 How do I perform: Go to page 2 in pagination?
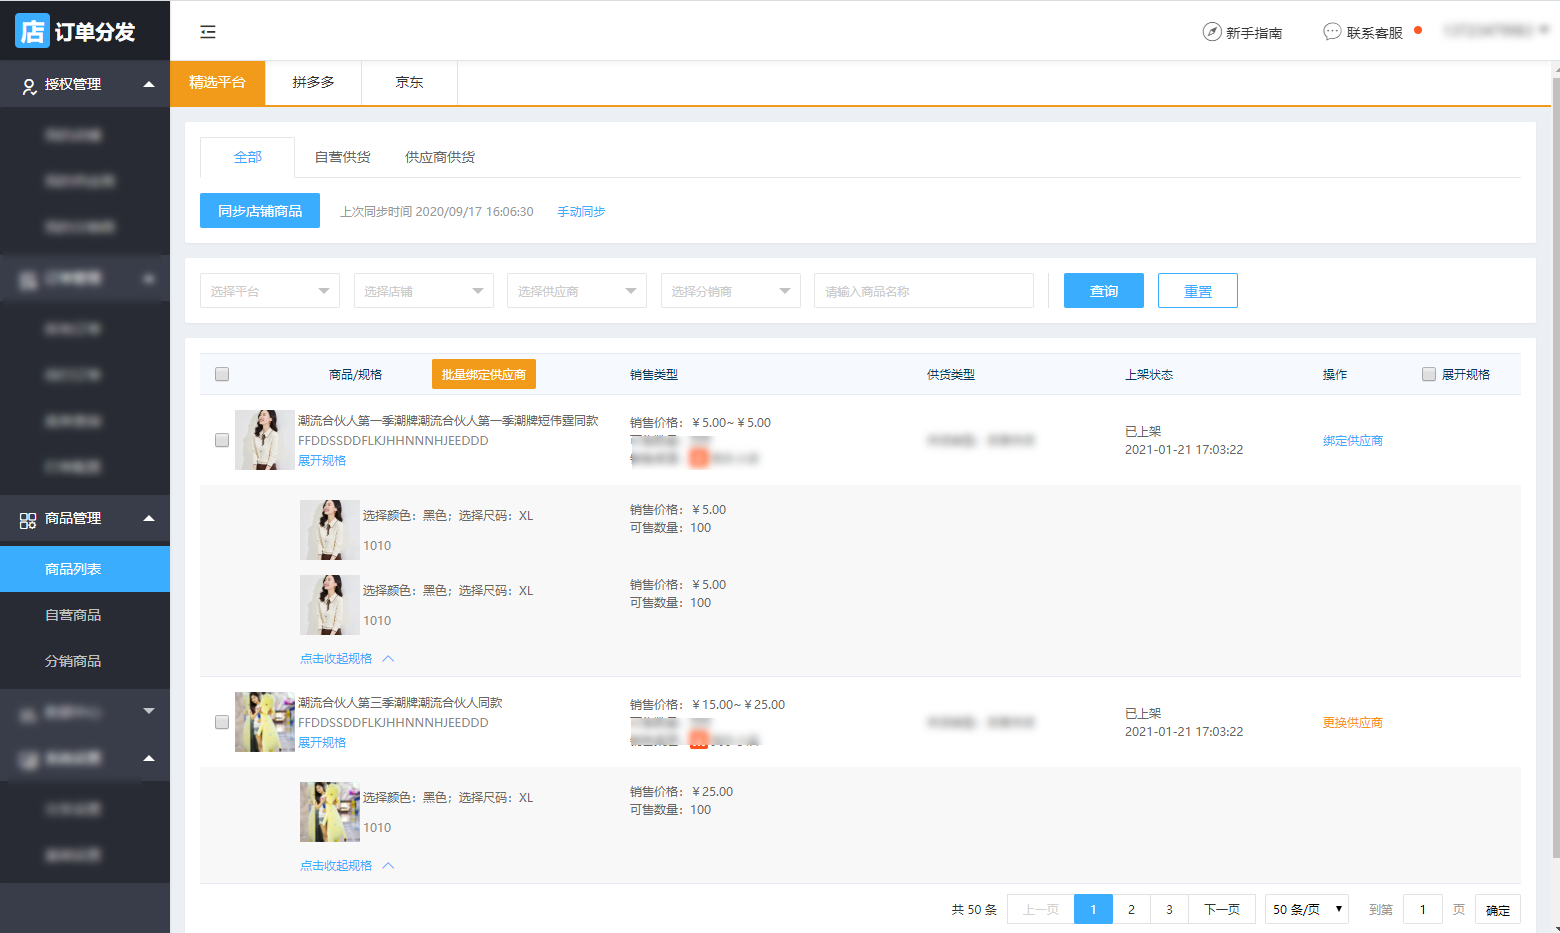1131,909
